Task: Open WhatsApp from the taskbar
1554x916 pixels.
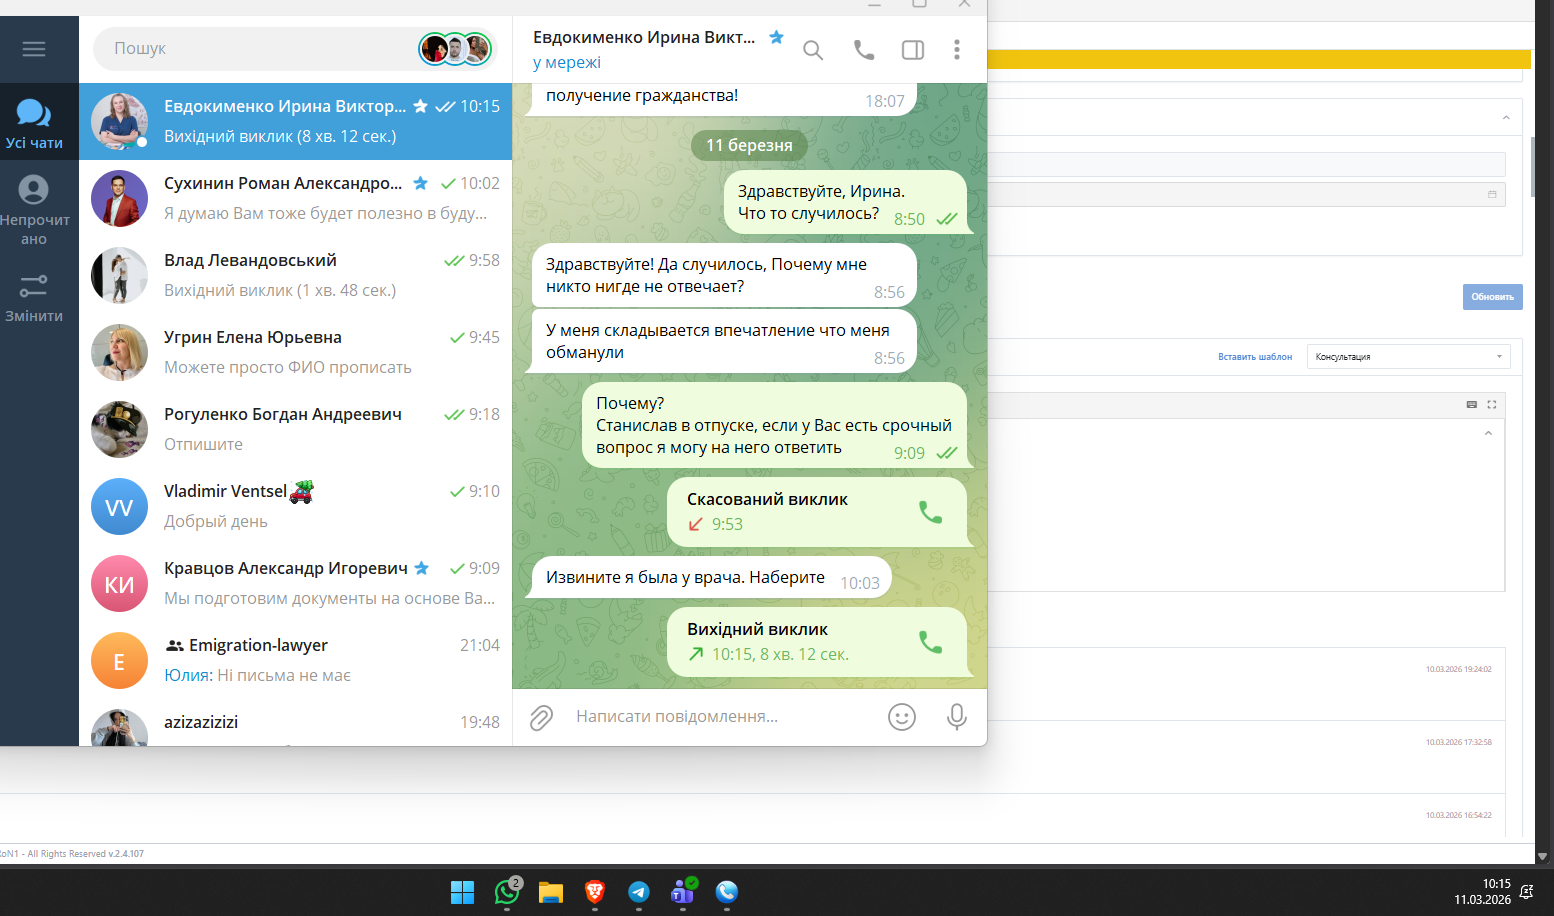Action: (508, 892)
